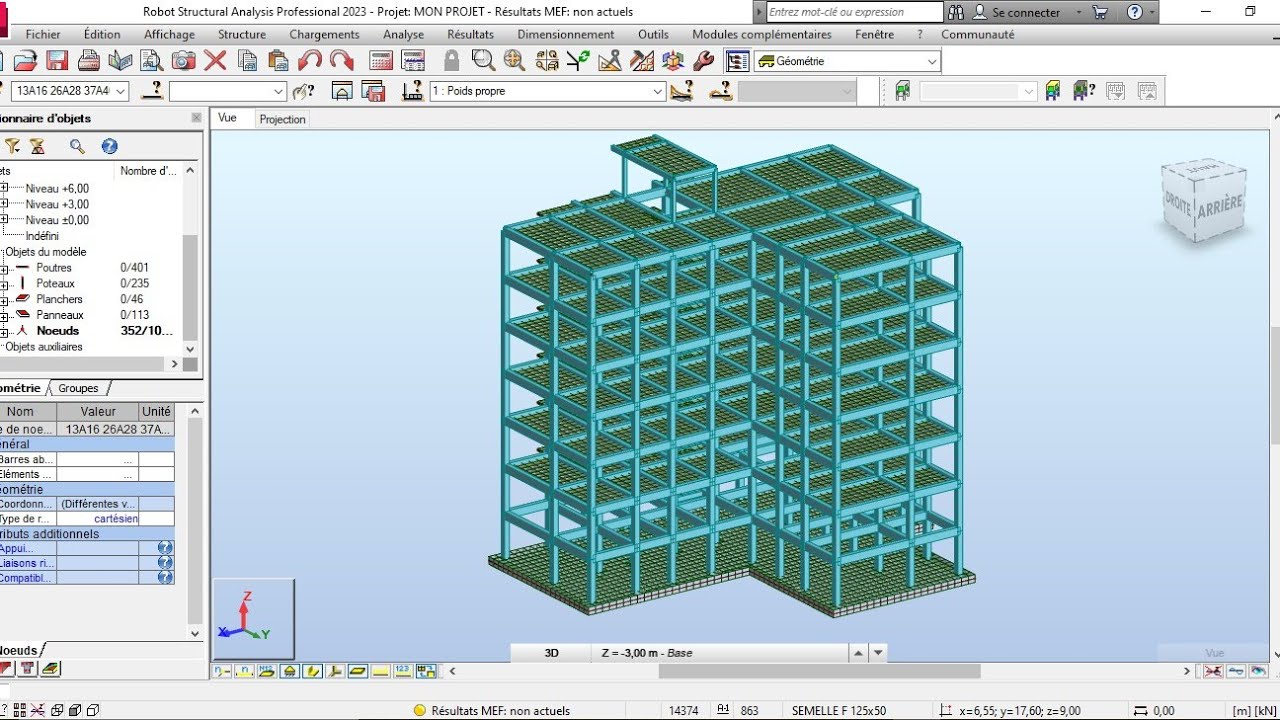Expand the Niveau +3,00 tree node
This screenshot has width=1280, height=720.
(x=4, y=204)
